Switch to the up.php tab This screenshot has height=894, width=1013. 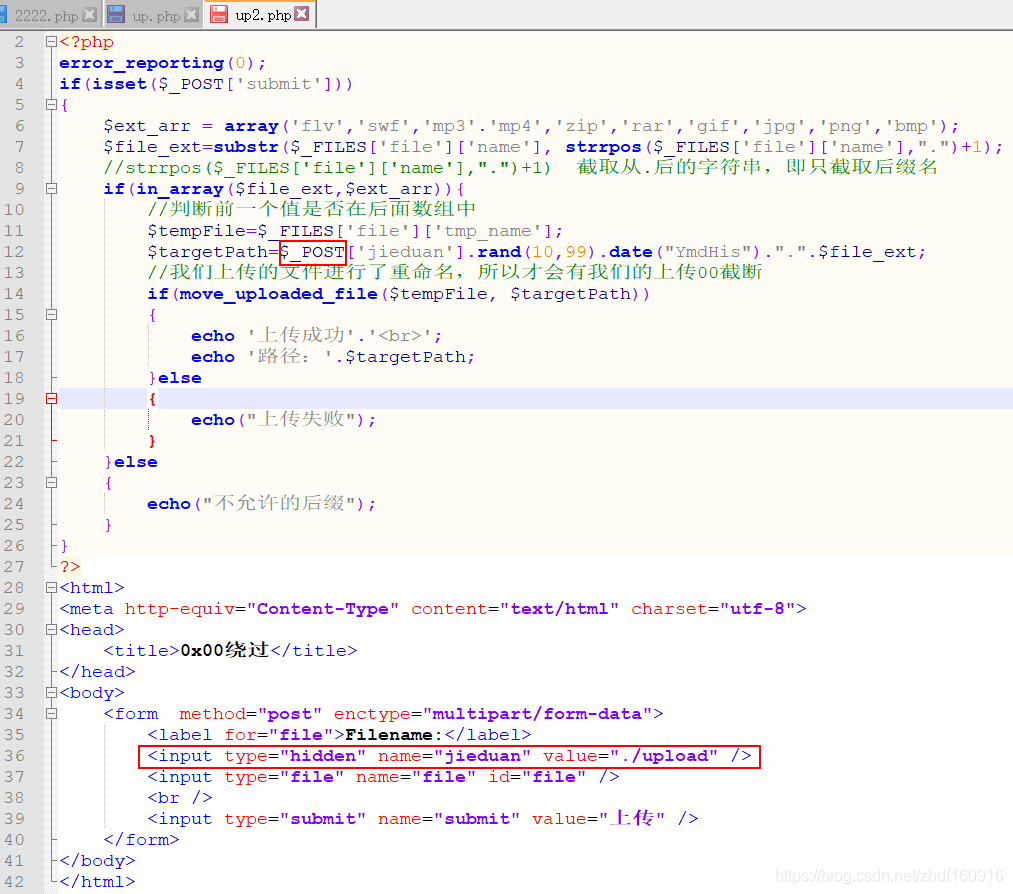point(155,16)
